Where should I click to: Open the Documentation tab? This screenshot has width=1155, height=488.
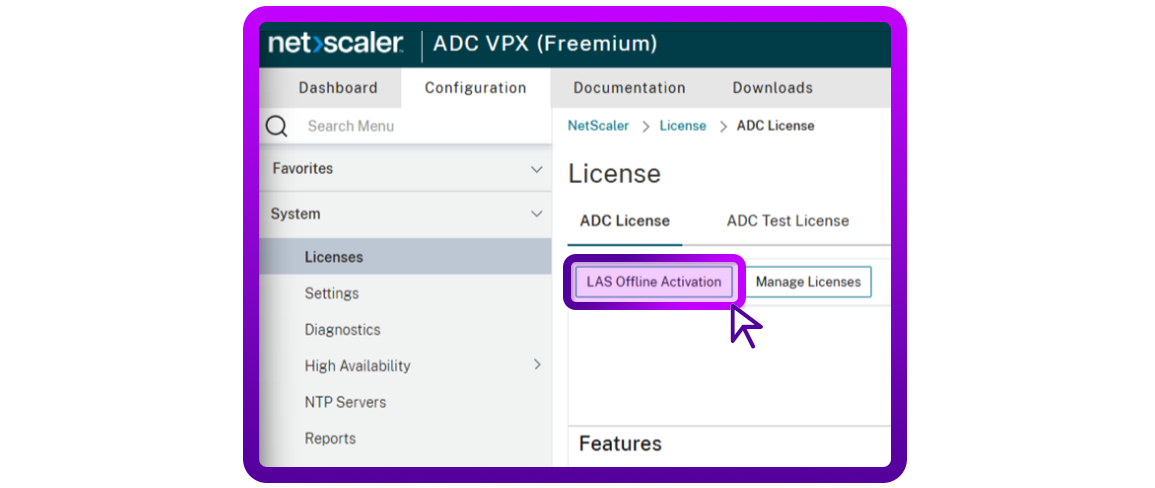point(629,88)
